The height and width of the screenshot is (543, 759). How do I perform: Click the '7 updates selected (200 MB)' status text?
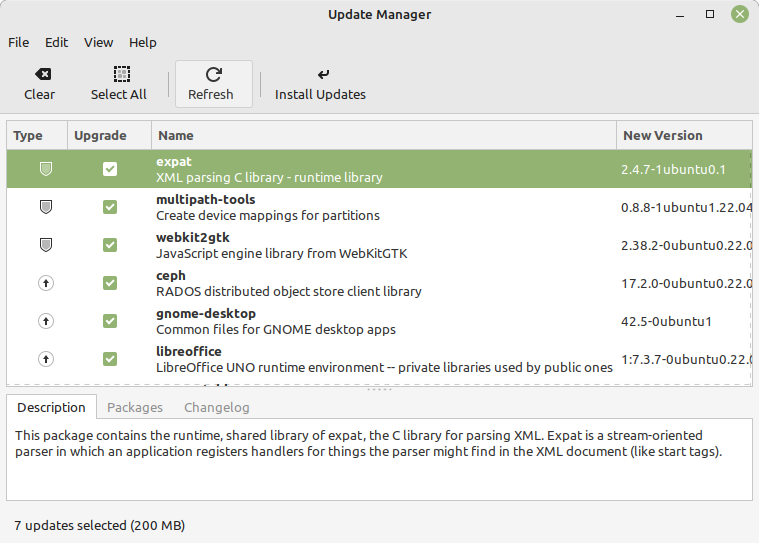100,526
